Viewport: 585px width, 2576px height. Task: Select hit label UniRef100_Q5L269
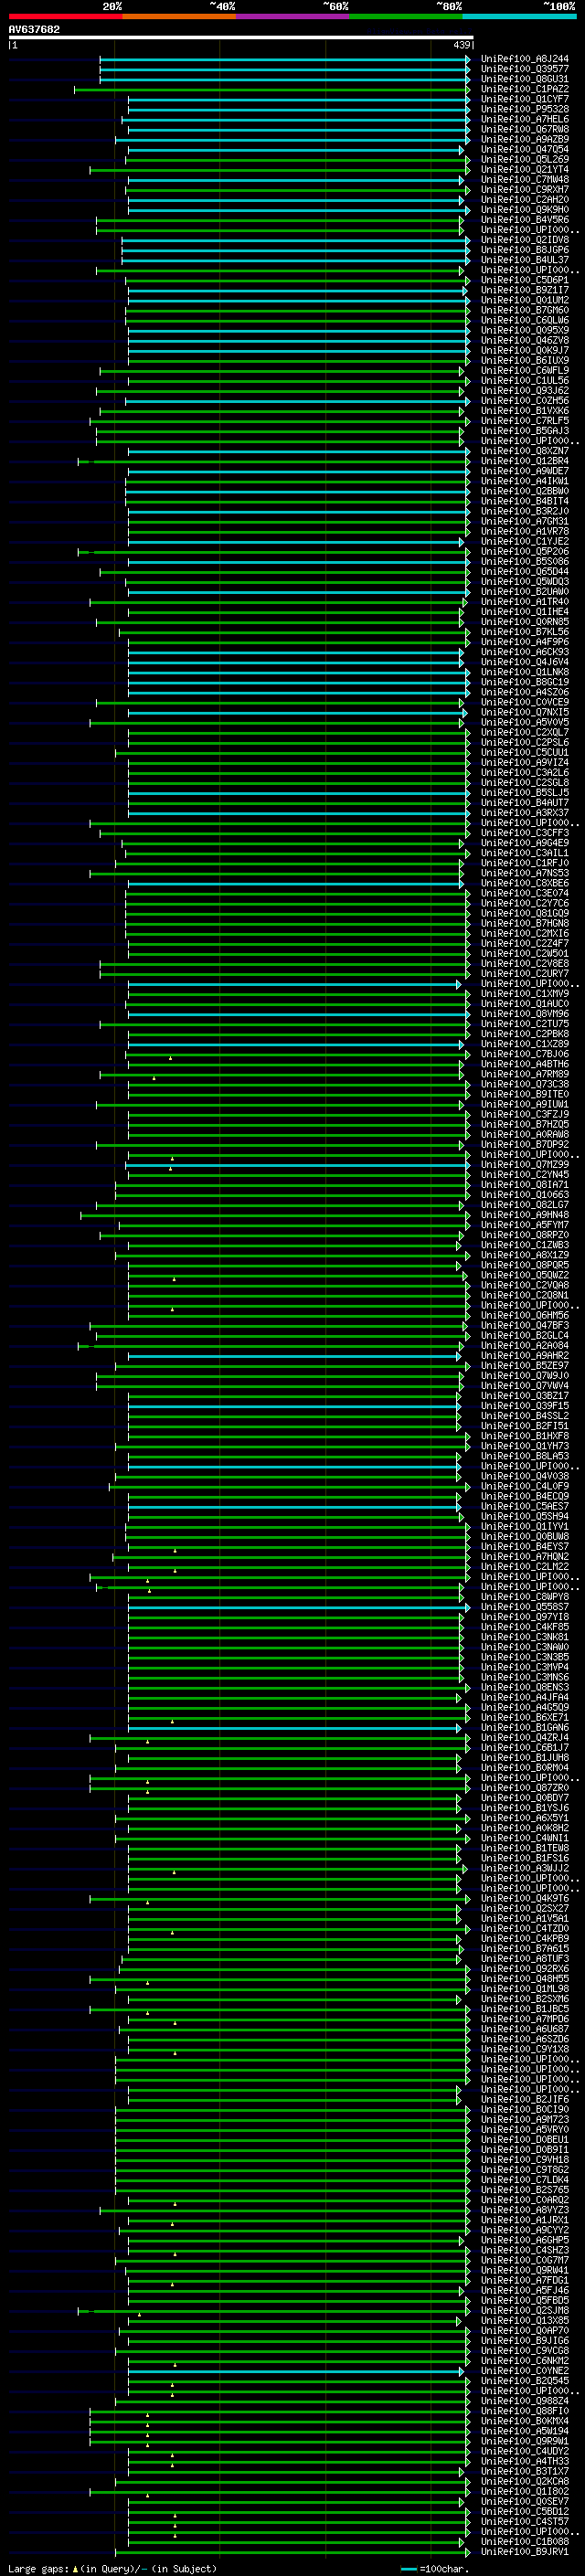click(x=525, y=159)
